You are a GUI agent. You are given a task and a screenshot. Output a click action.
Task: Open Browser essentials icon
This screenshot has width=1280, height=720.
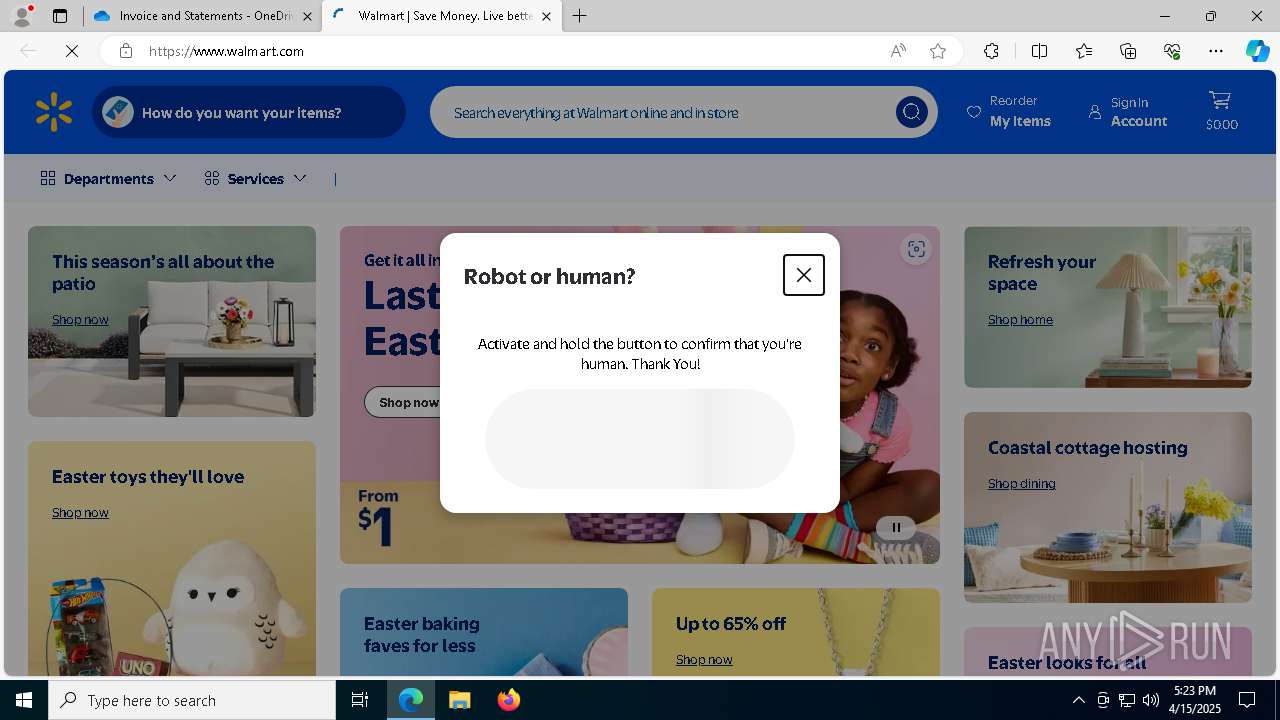coord(1172,51)
